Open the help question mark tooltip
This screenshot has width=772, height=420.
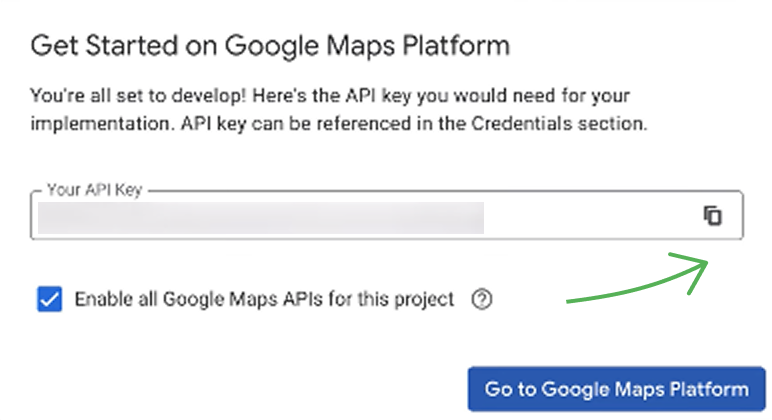point(481,299)
